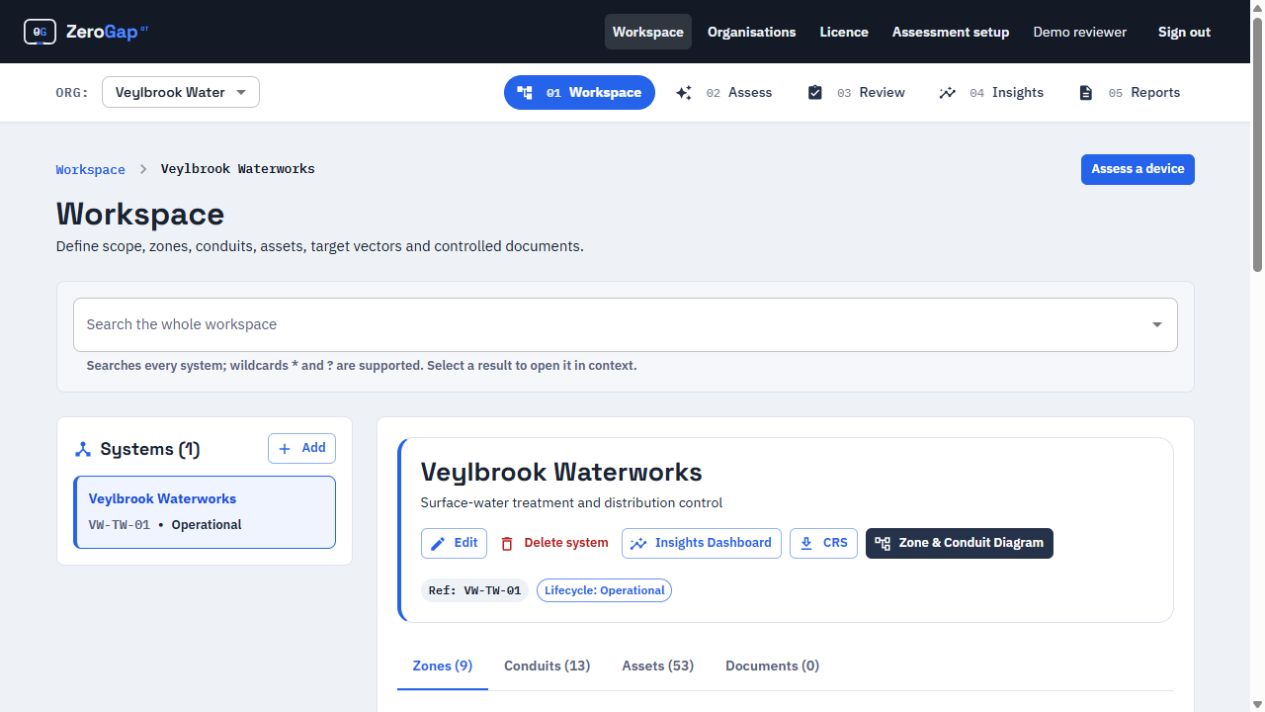Open the ORG Veylbrook Water dropdown
1265x712 pixels.
click(x=181, y=92)
